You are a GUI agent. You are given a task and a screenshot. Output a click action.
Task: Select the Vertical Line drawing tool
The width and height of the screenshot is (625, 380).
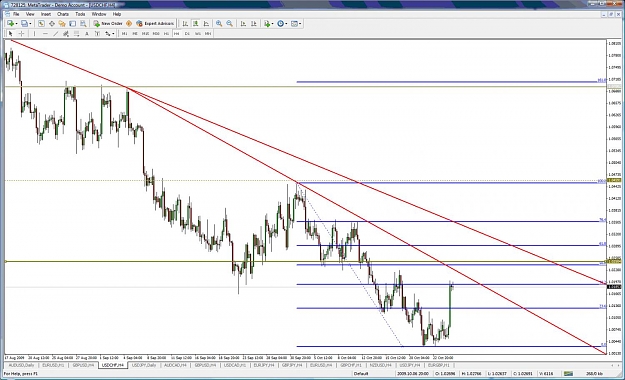click(x=34, y=33)
